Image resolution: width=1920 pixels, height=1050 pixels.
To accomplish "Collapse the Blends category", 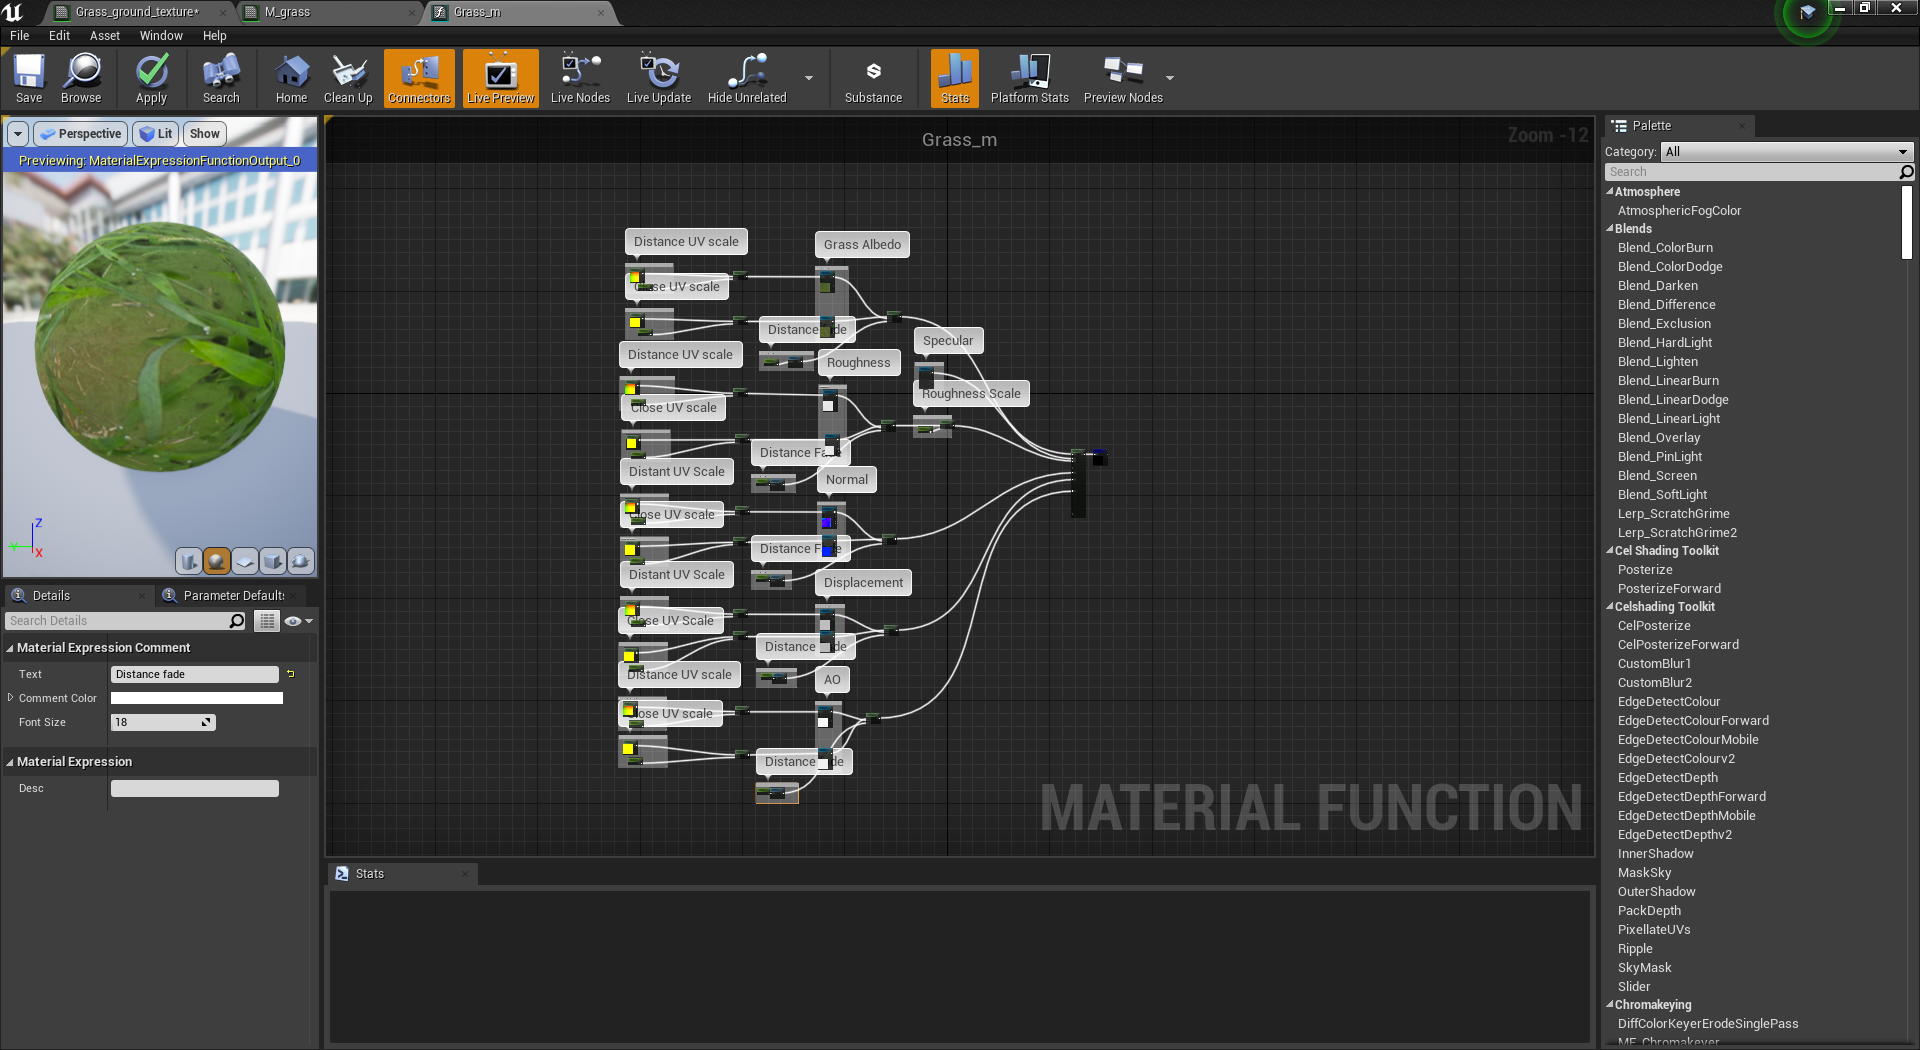I will click(1610, 229).
